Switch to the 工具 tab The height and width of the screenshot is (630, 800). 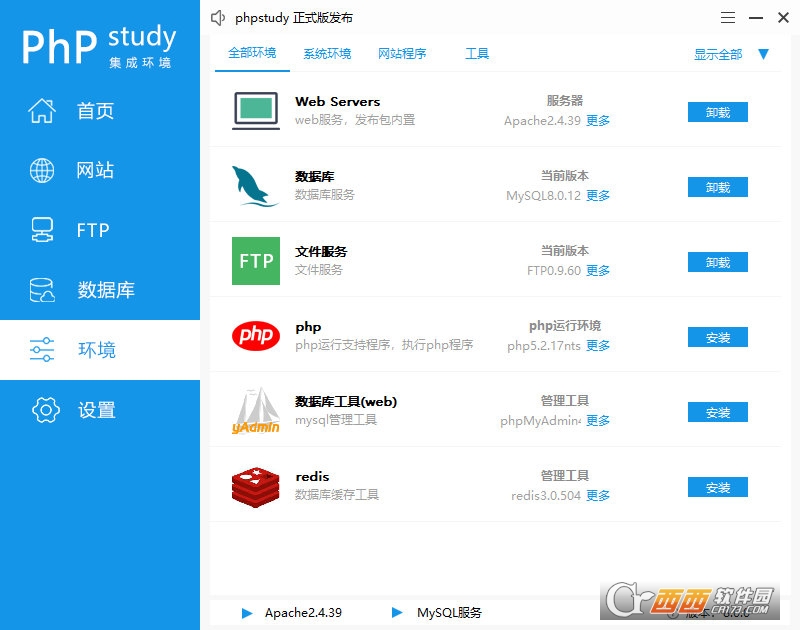pos(477,53)
